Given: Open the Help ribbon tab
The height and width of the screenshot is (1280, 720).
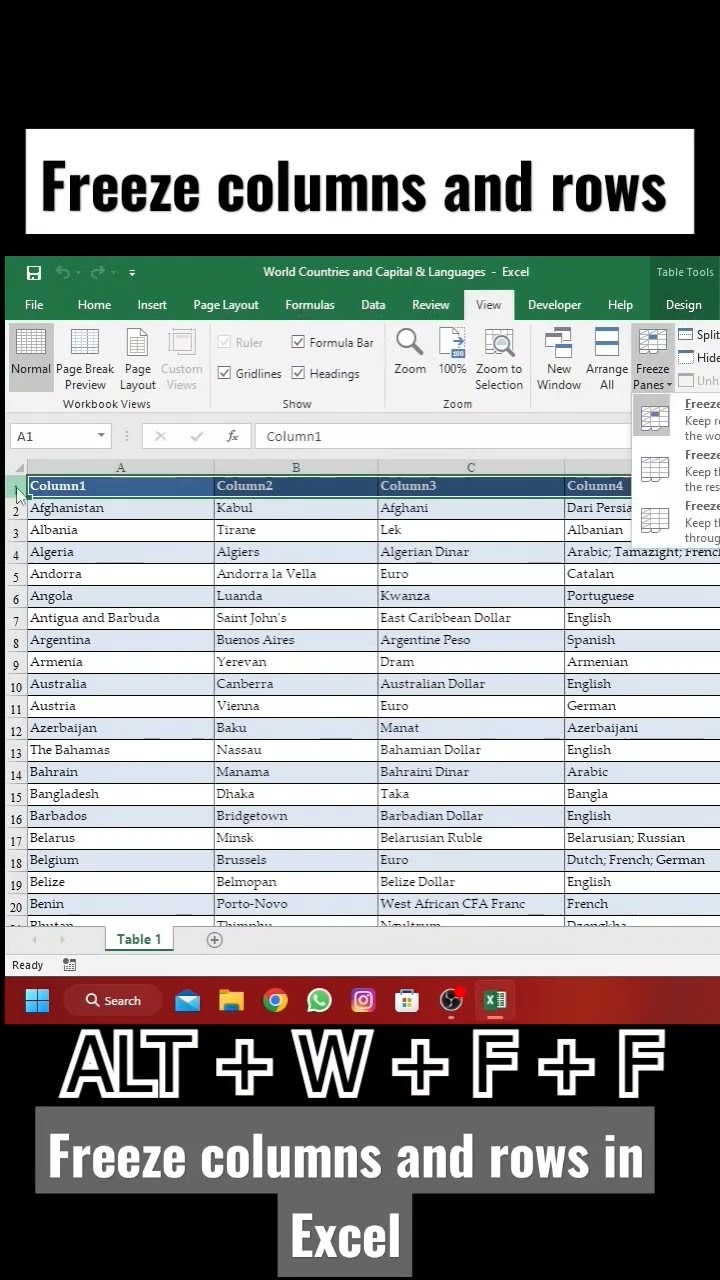Looking at the screenshot, I should [620, 305].
